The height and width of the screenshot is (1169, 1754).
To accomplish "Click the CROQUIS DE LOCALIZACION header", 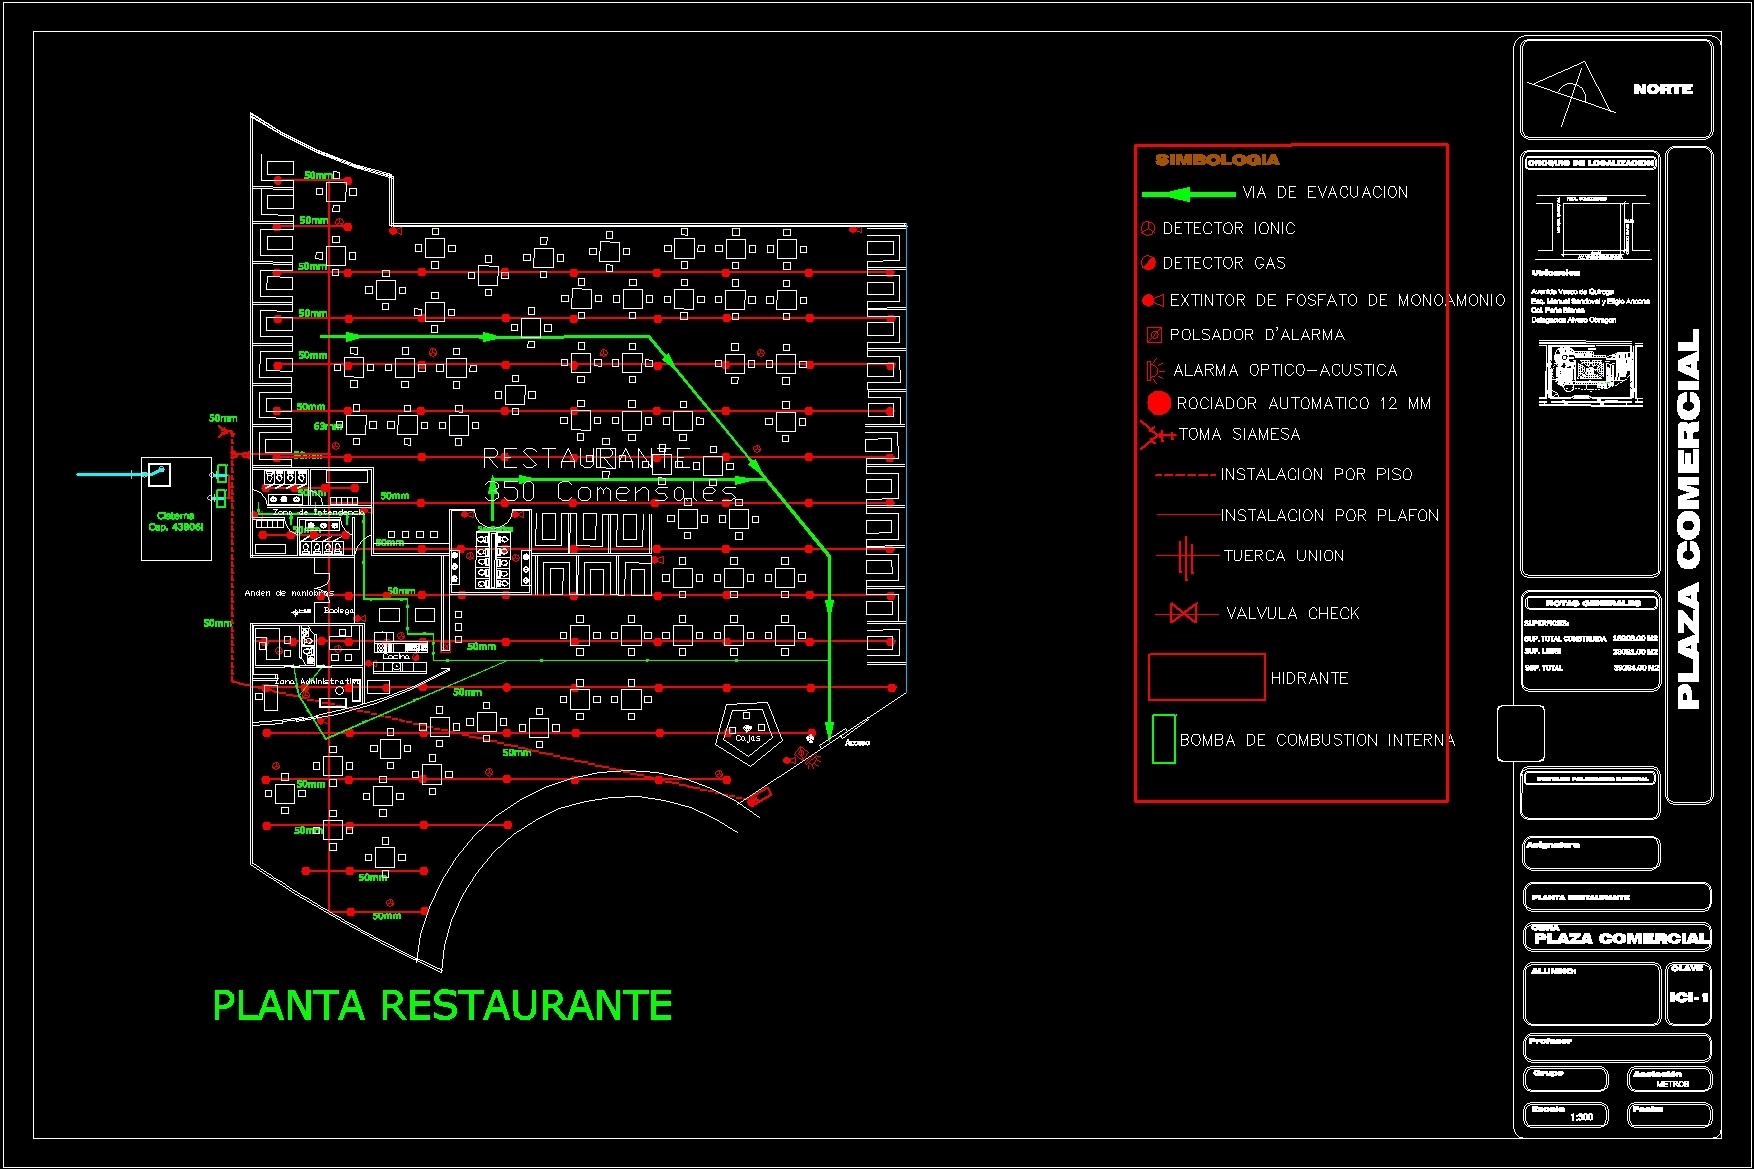I will point(1590,163).
